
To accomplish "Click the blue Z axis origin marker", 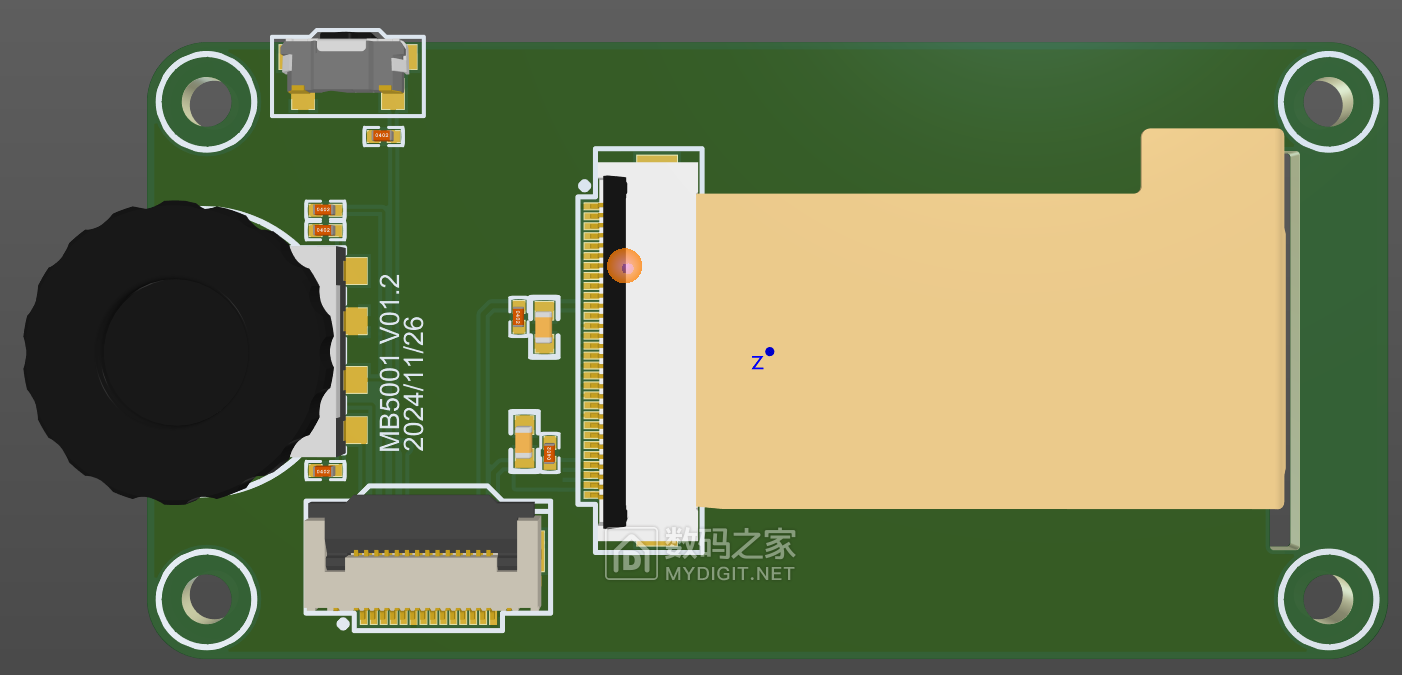I will (x=769, y=352).
